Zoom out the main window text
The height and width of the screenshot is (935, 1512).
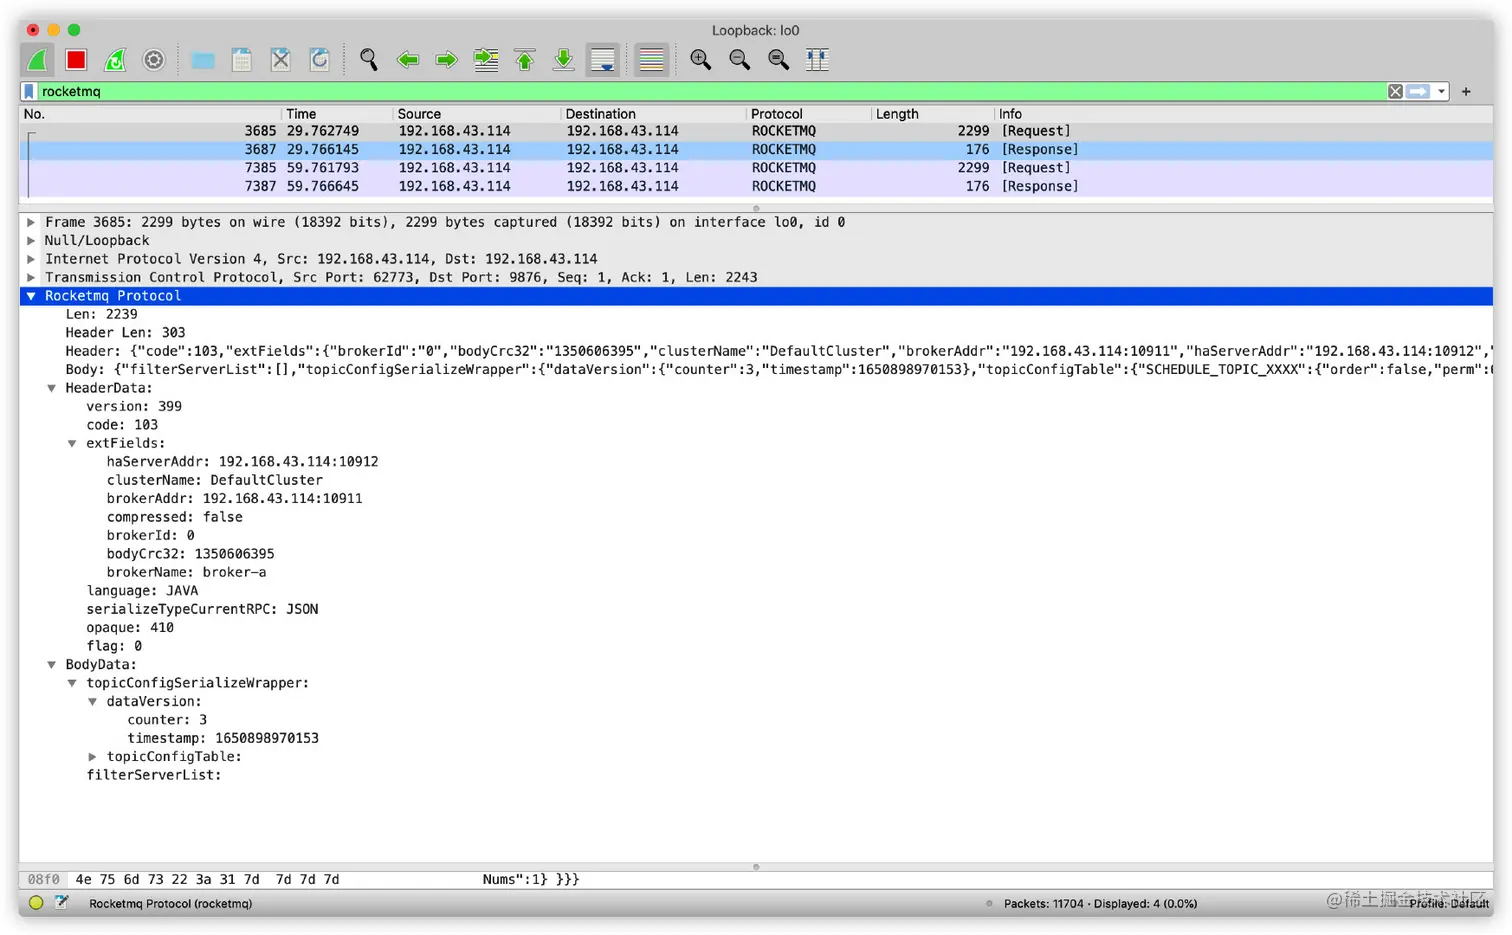(x=740, y=60)
